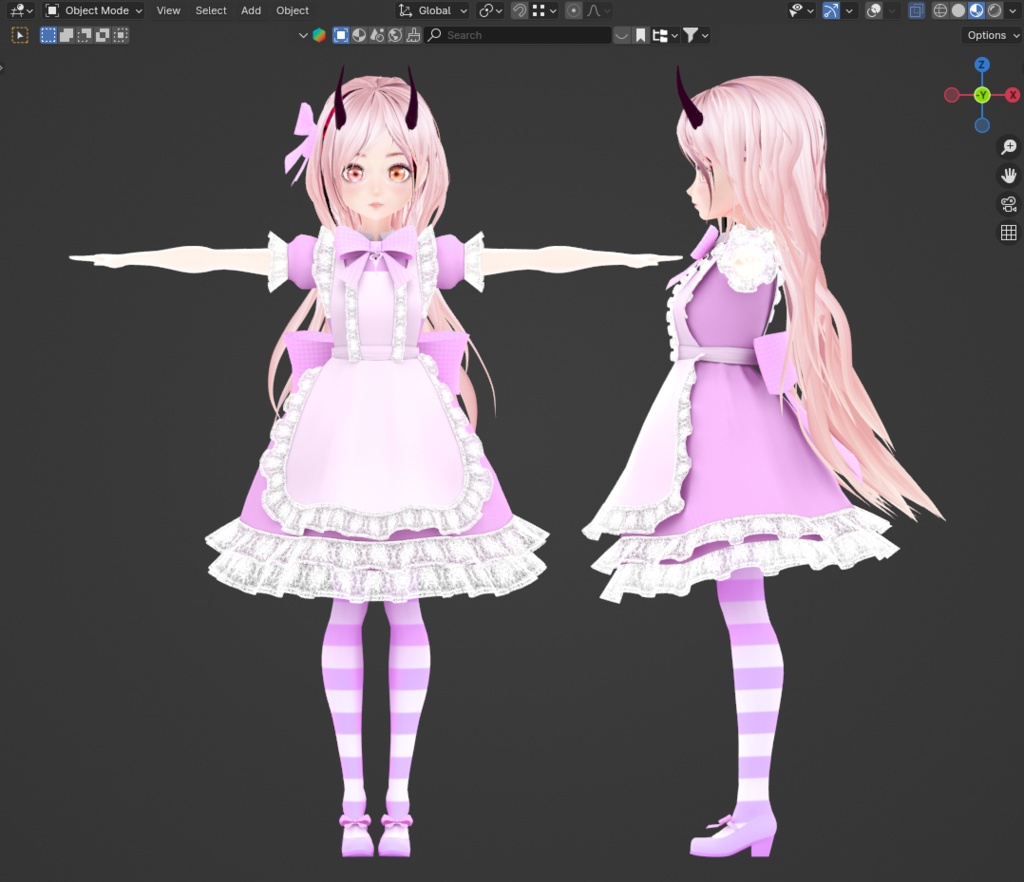This screenshot has height=882, width=1024.
Task: Click the colorful asset library cube icon
Action: tap(319, 35)
